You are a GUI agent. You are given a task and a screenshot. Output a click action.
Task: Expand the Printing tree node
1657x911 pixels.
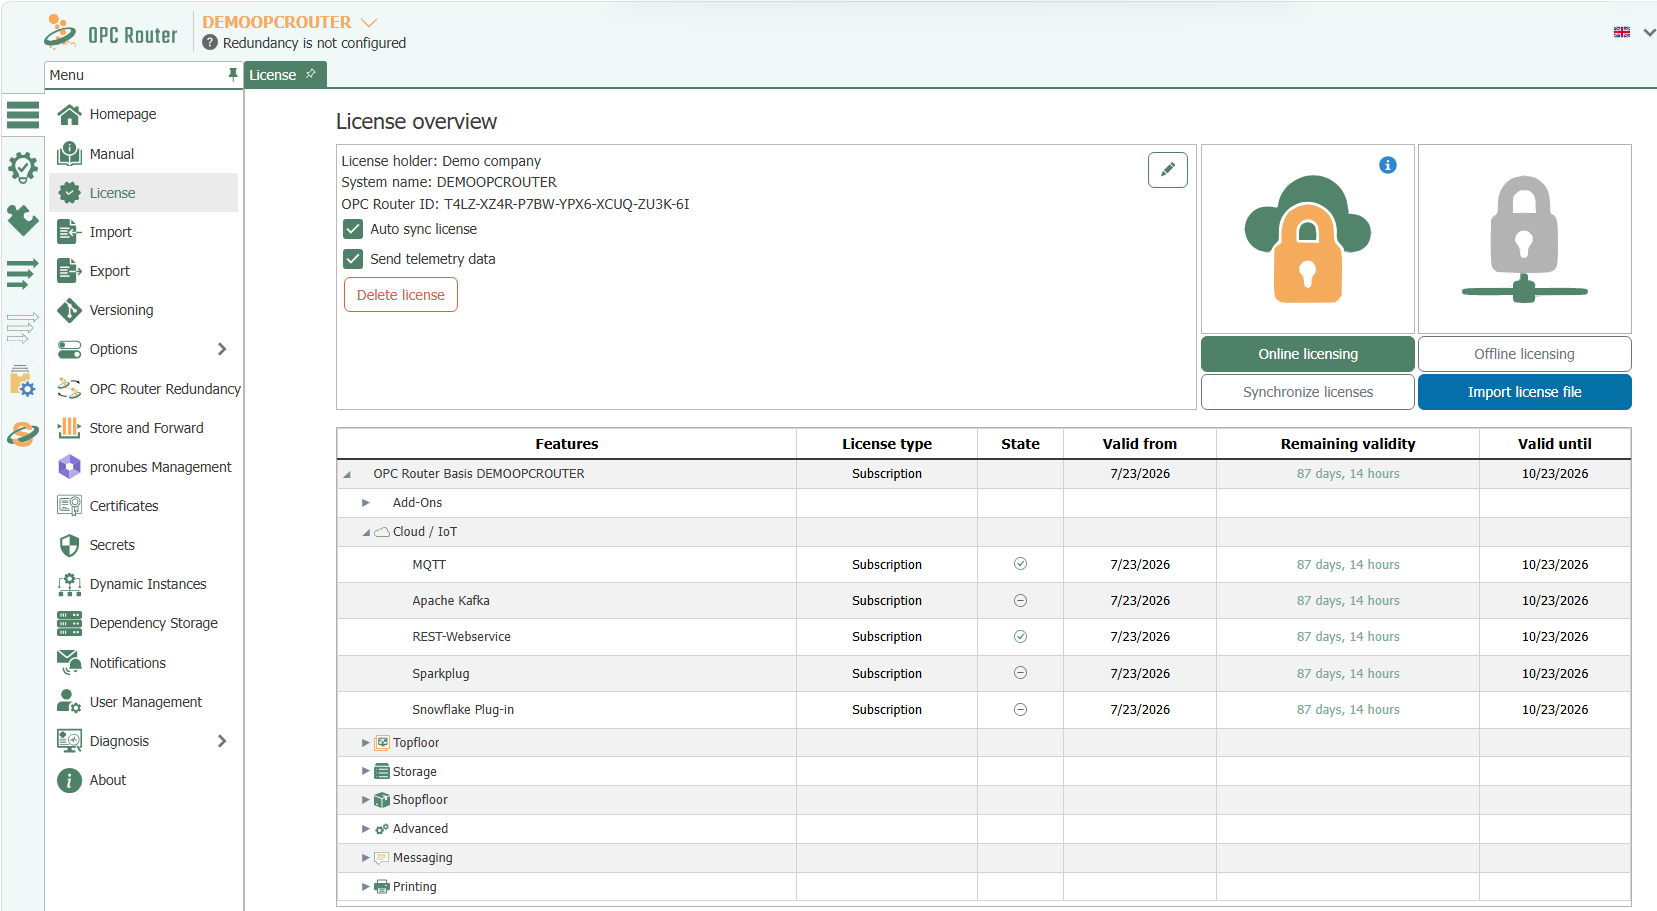coord(366,887)
